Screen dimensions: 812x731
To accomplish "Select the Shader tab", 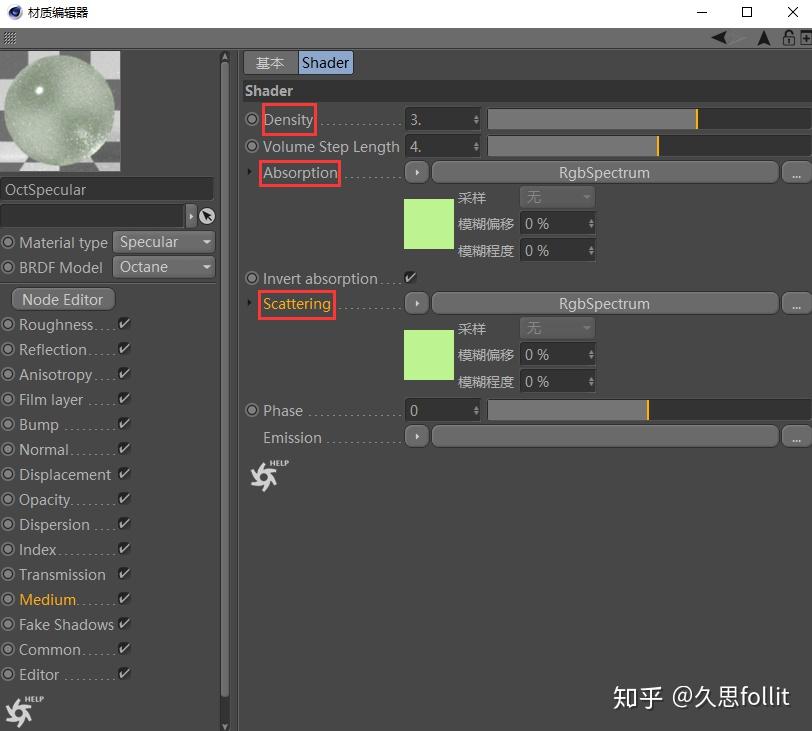I will click(x=325, y=62).
